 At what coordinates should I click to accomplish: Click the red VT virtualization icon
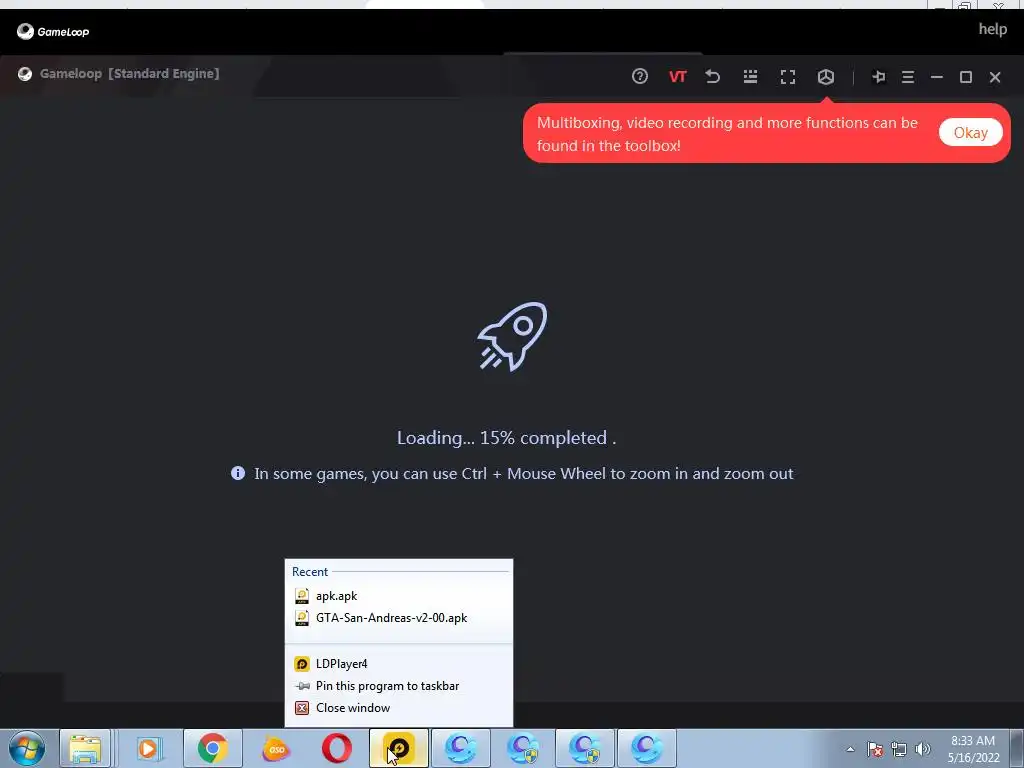[677, 77]
